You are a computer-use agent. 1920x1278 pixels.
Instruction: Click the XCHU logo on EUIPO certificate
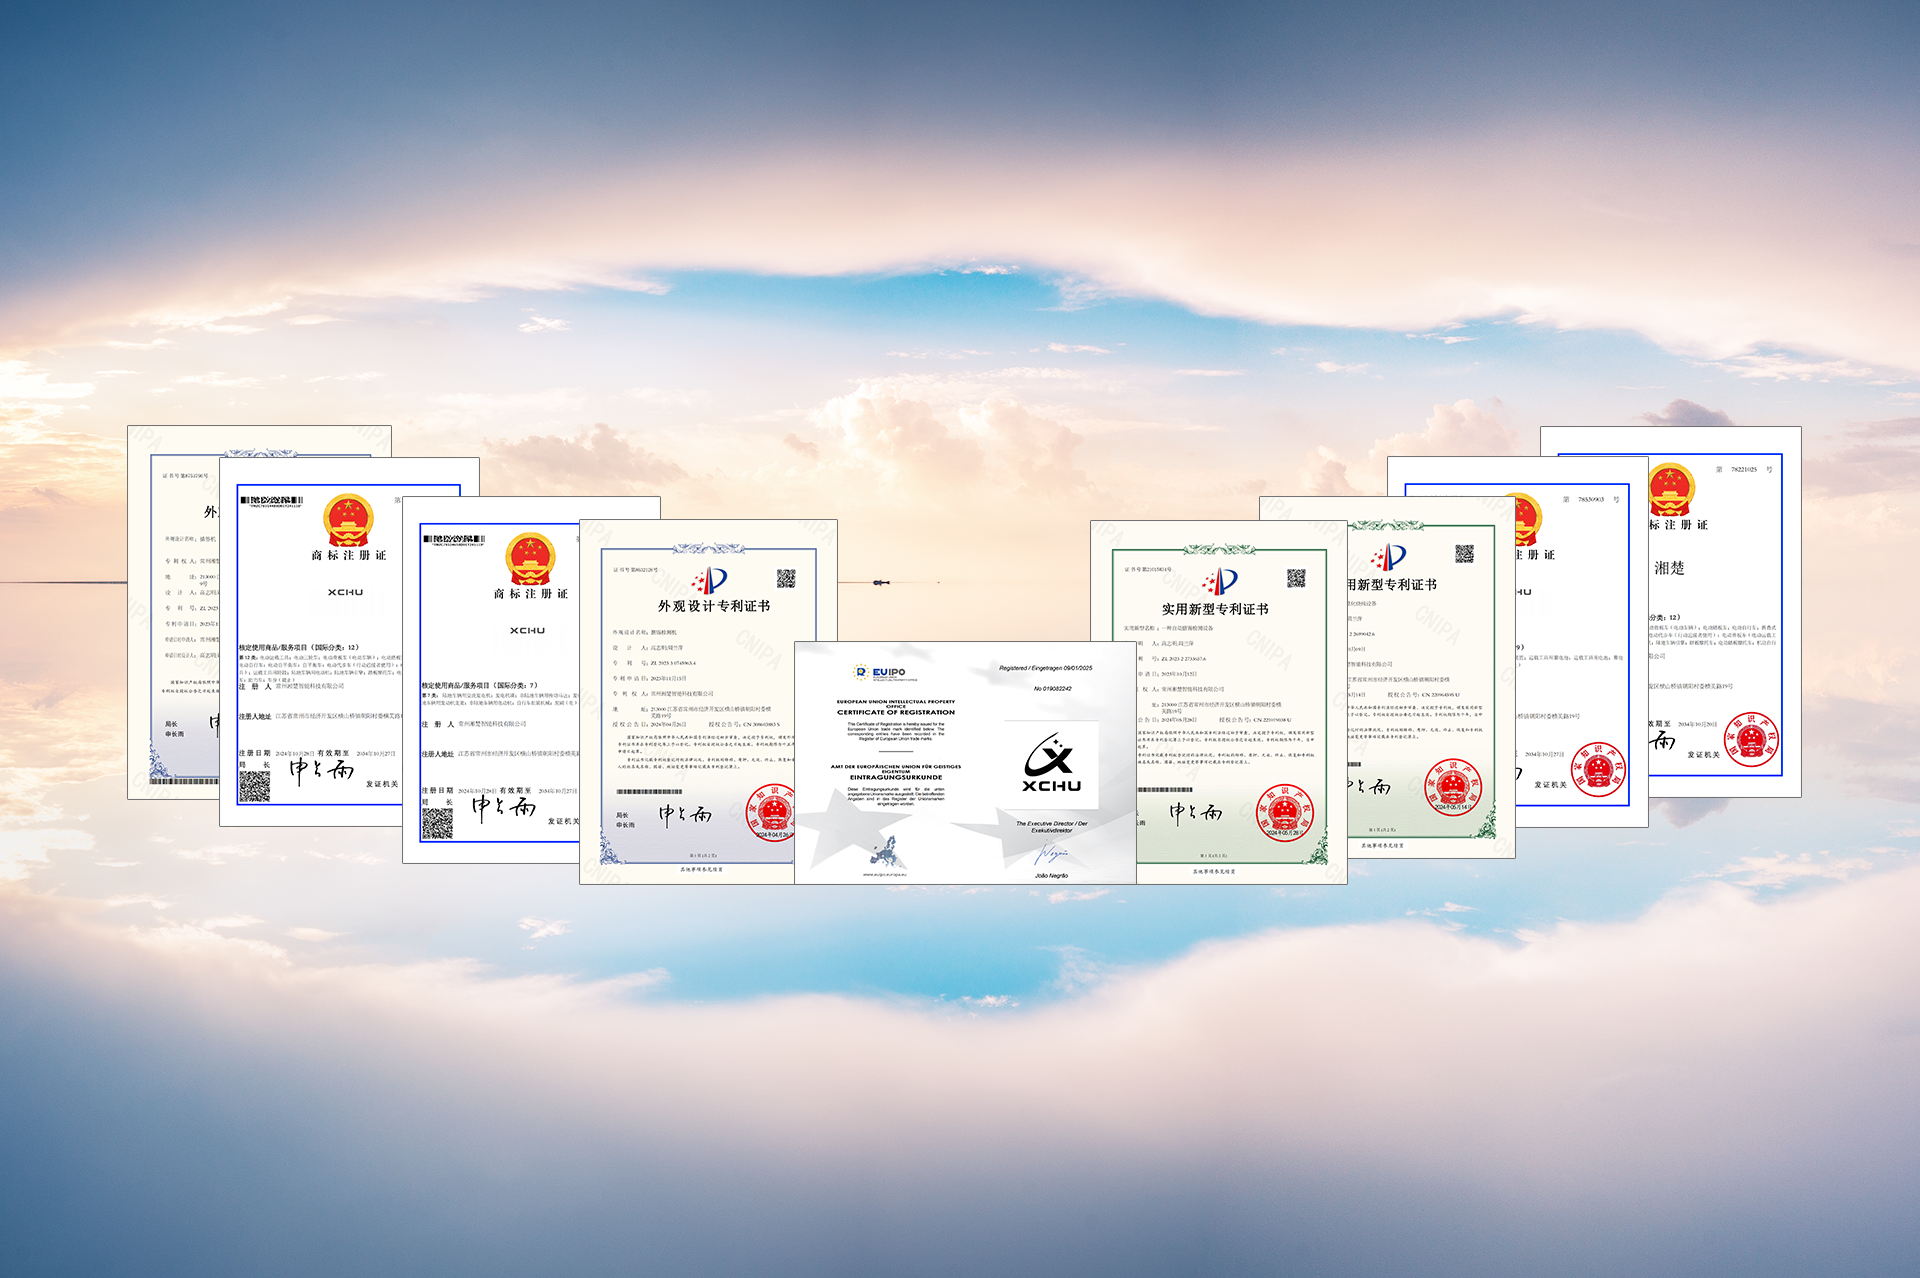click(1050, 763)
